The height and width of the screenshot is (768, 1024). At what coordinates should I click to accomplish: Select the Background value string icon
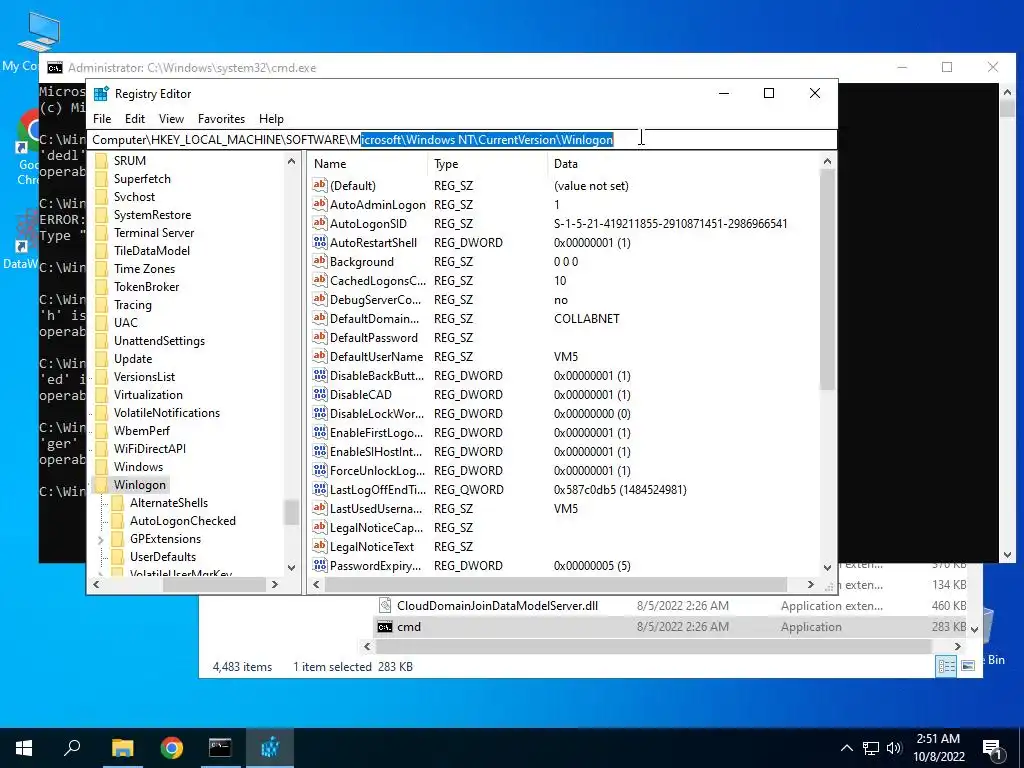pyautogui.click(x=319, y=261)
